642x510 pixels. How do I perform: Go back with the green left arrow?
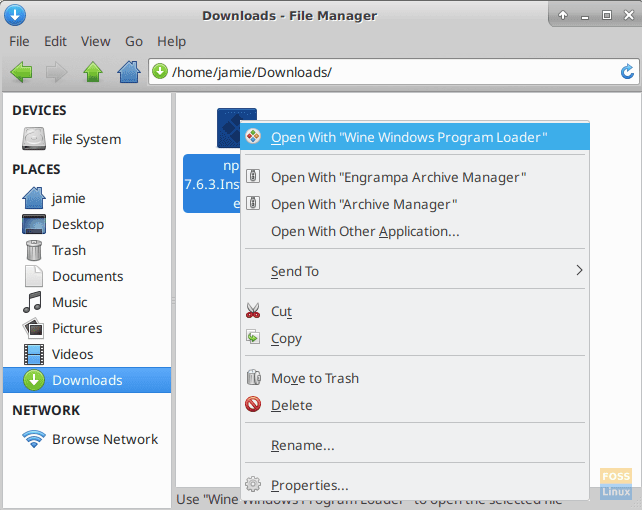[x=21, y=72]
